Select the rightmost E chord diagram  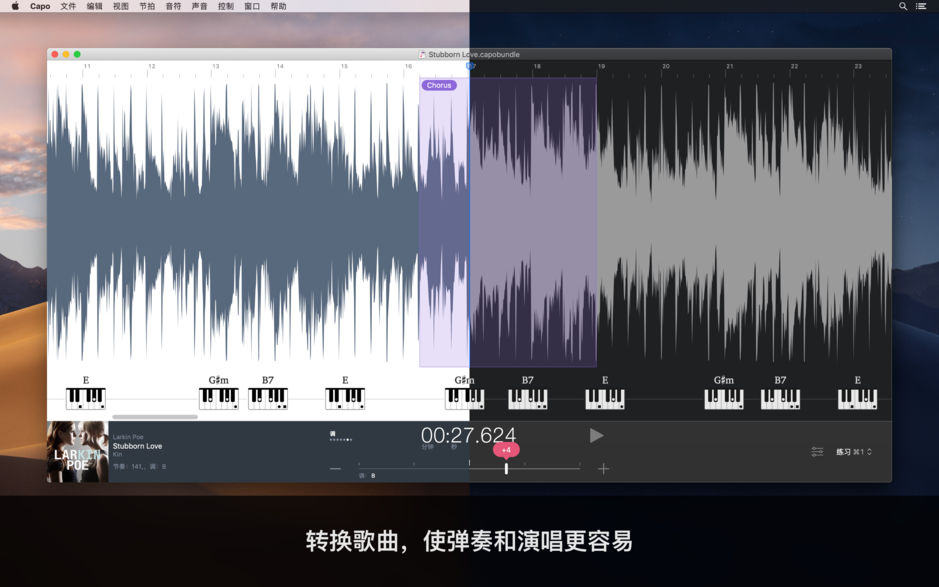click(x=856, y=397)
